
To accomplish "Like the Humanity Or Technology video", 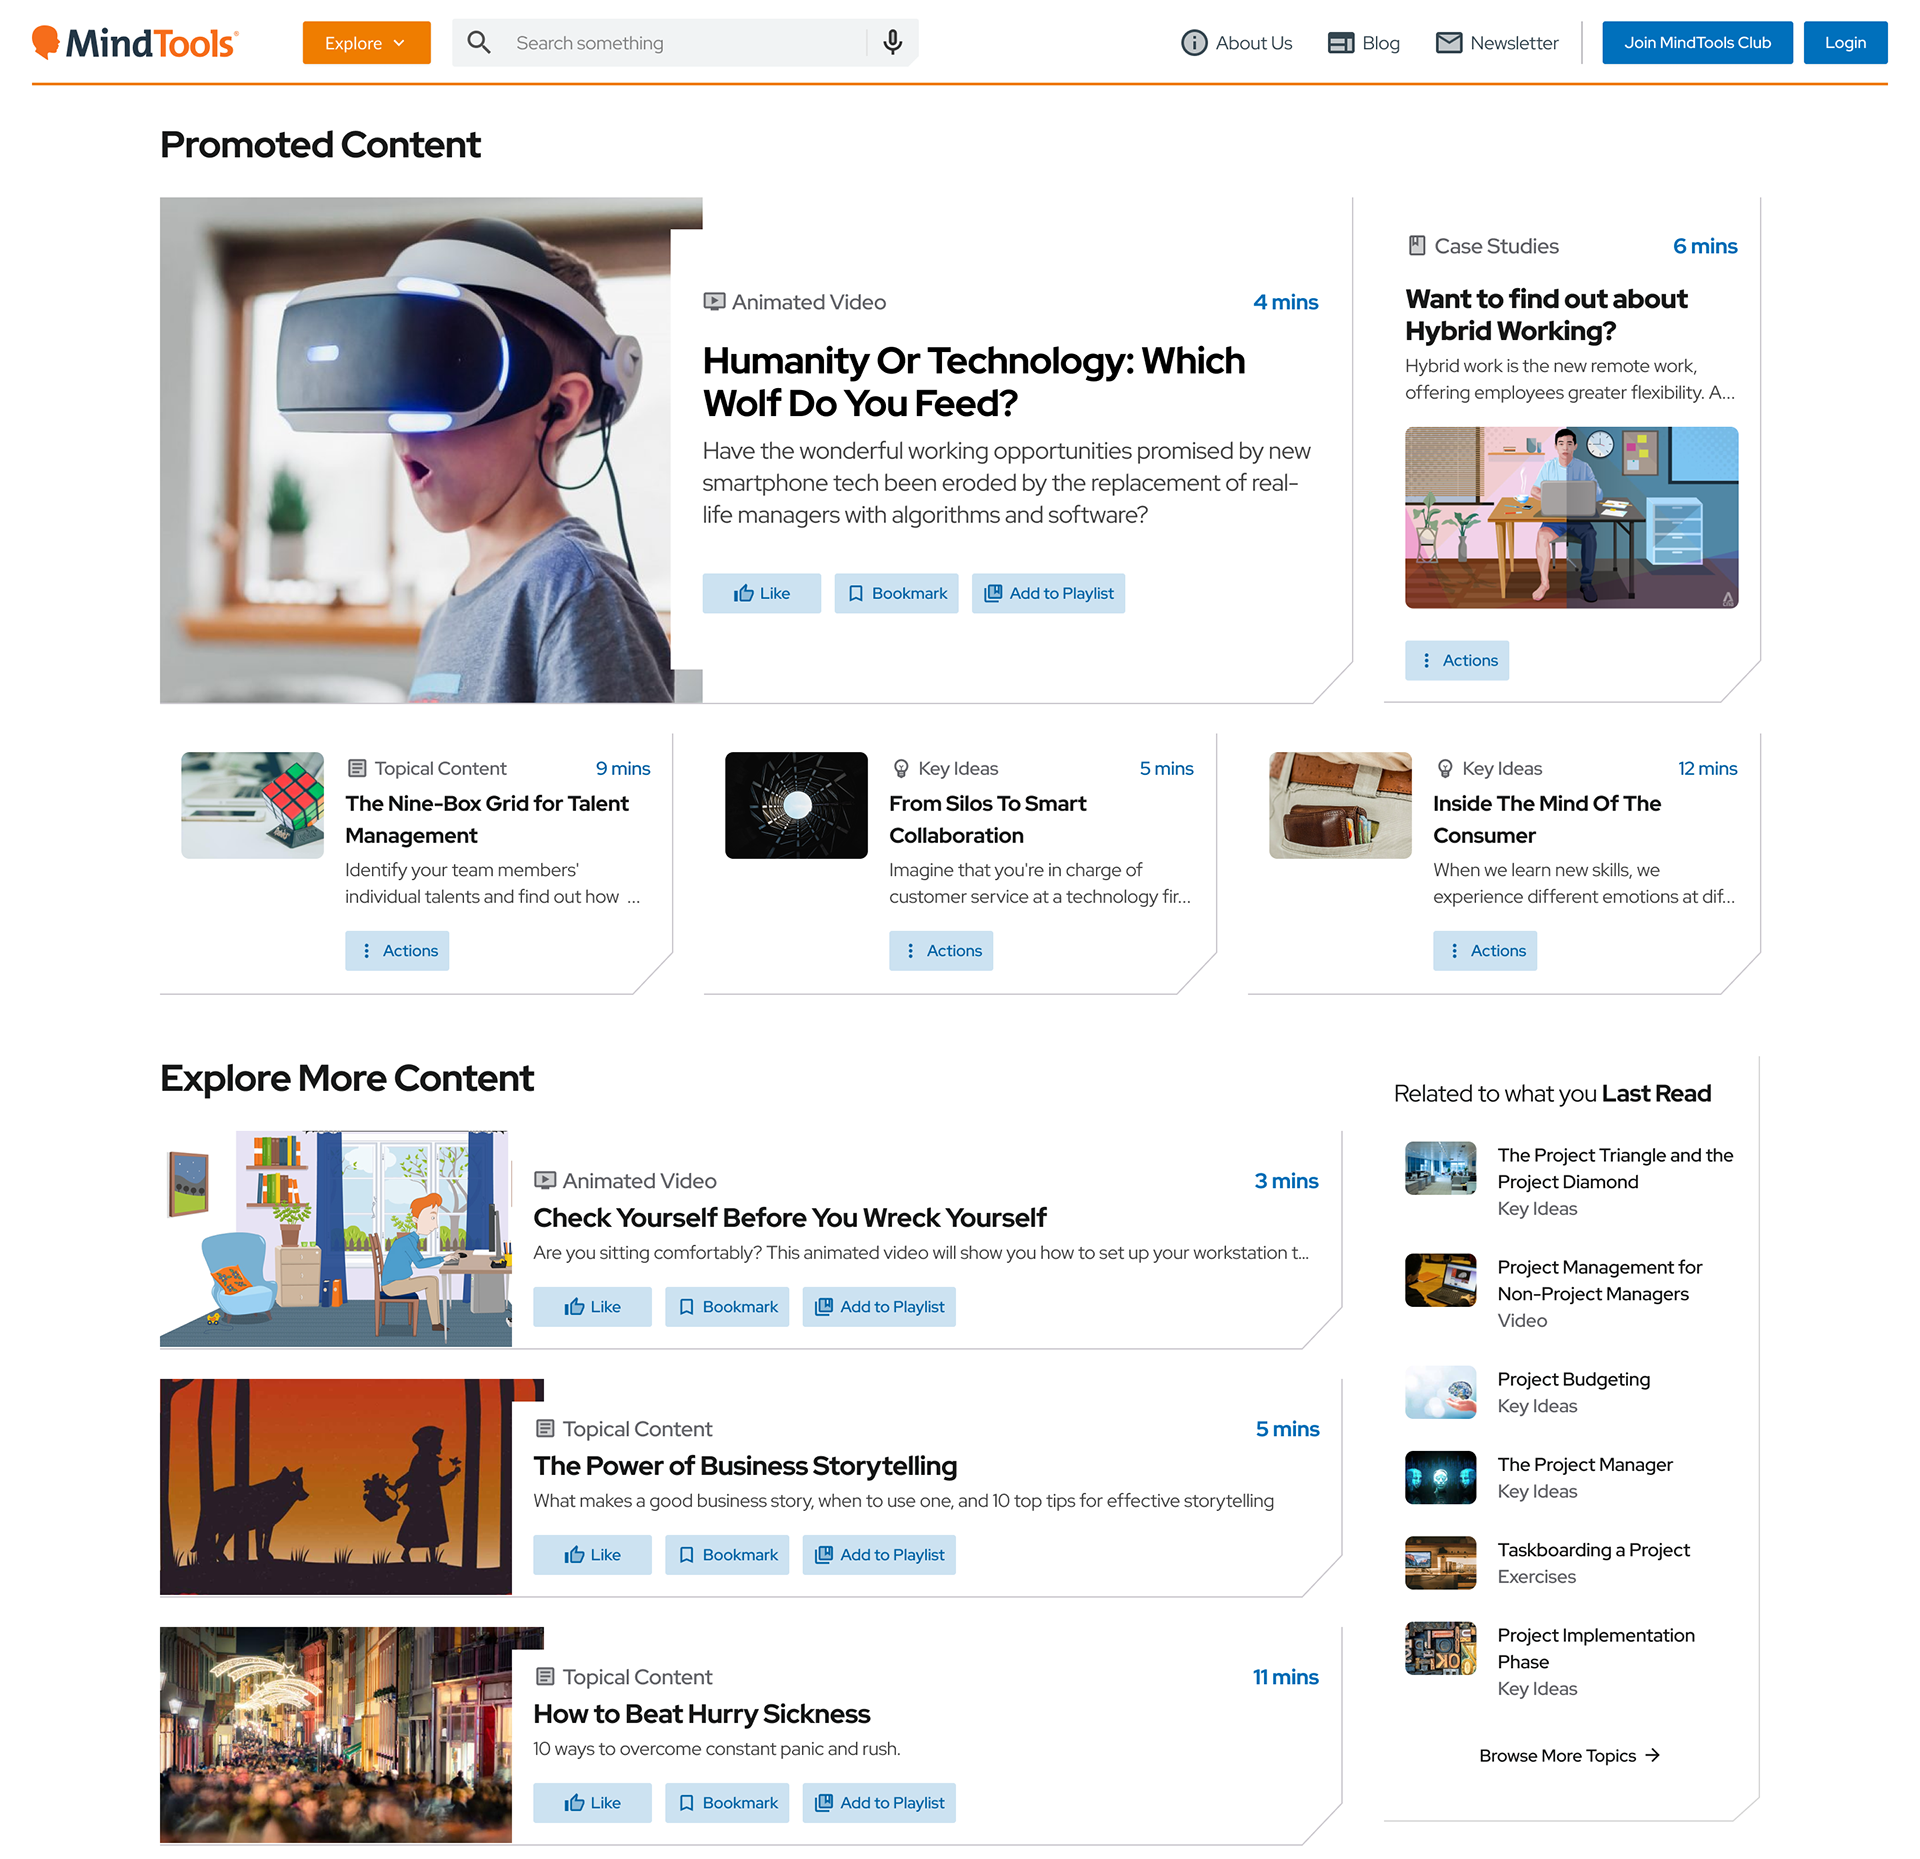I will coord(761,593).
